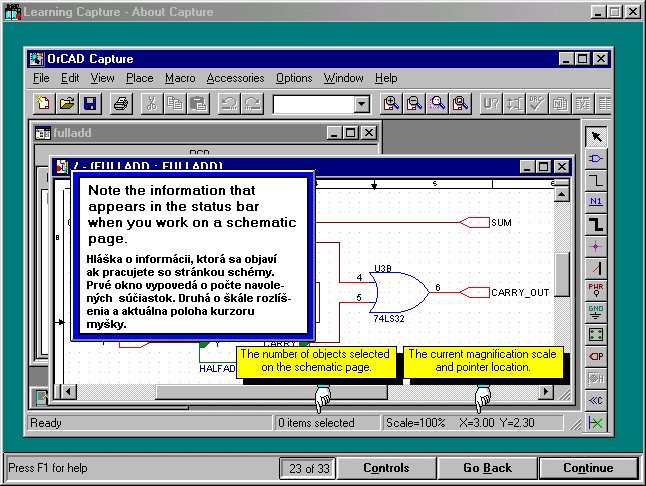Screen dimensions: 646x486
Task: Click the Print toolbar icon
Action: 120,103
